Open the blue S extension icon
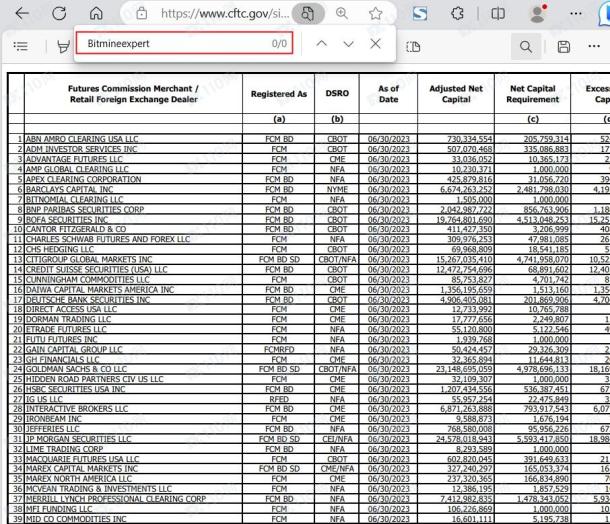The width and height of the screenshot is (610, 524). pyautogui.click(x=420, y=14)
